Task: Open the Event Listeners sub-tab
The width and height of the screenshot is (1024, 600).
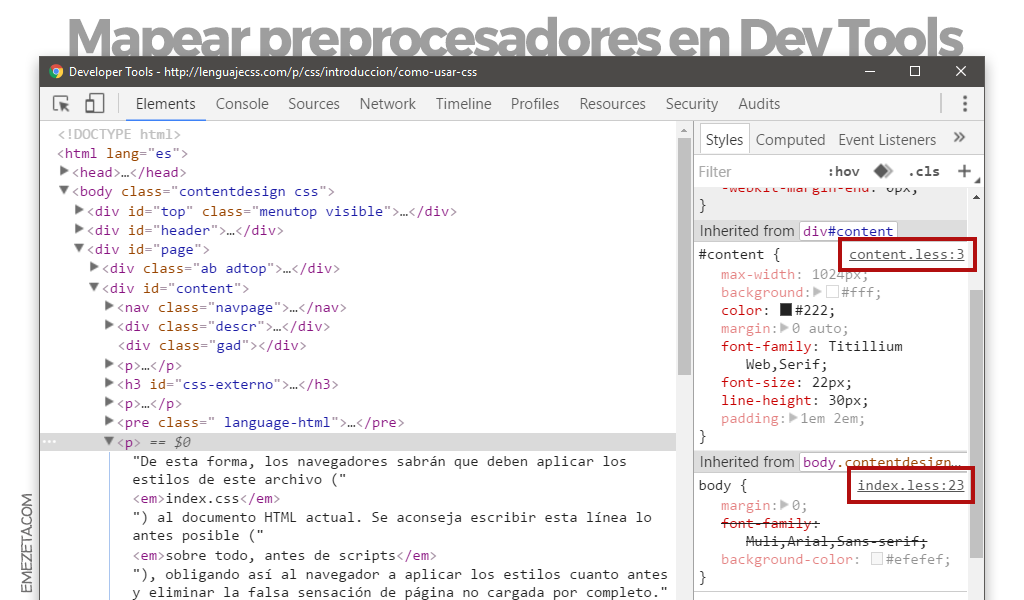Action: (887, 140)
